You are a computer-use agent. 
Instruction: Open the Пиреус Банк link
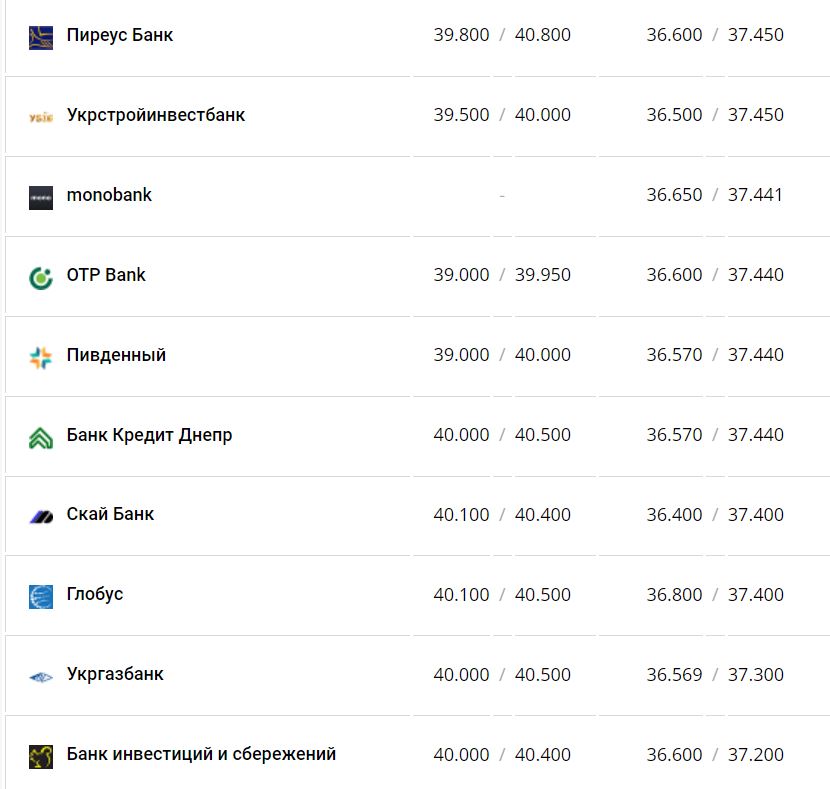pos(120,35)
